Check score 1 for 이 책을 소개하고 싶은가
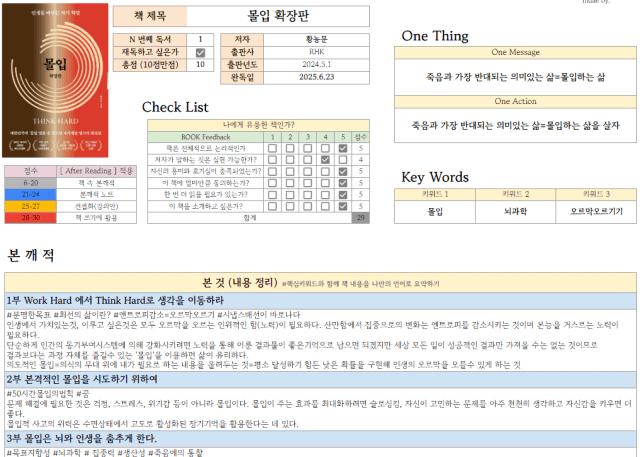 coord(272,206)
